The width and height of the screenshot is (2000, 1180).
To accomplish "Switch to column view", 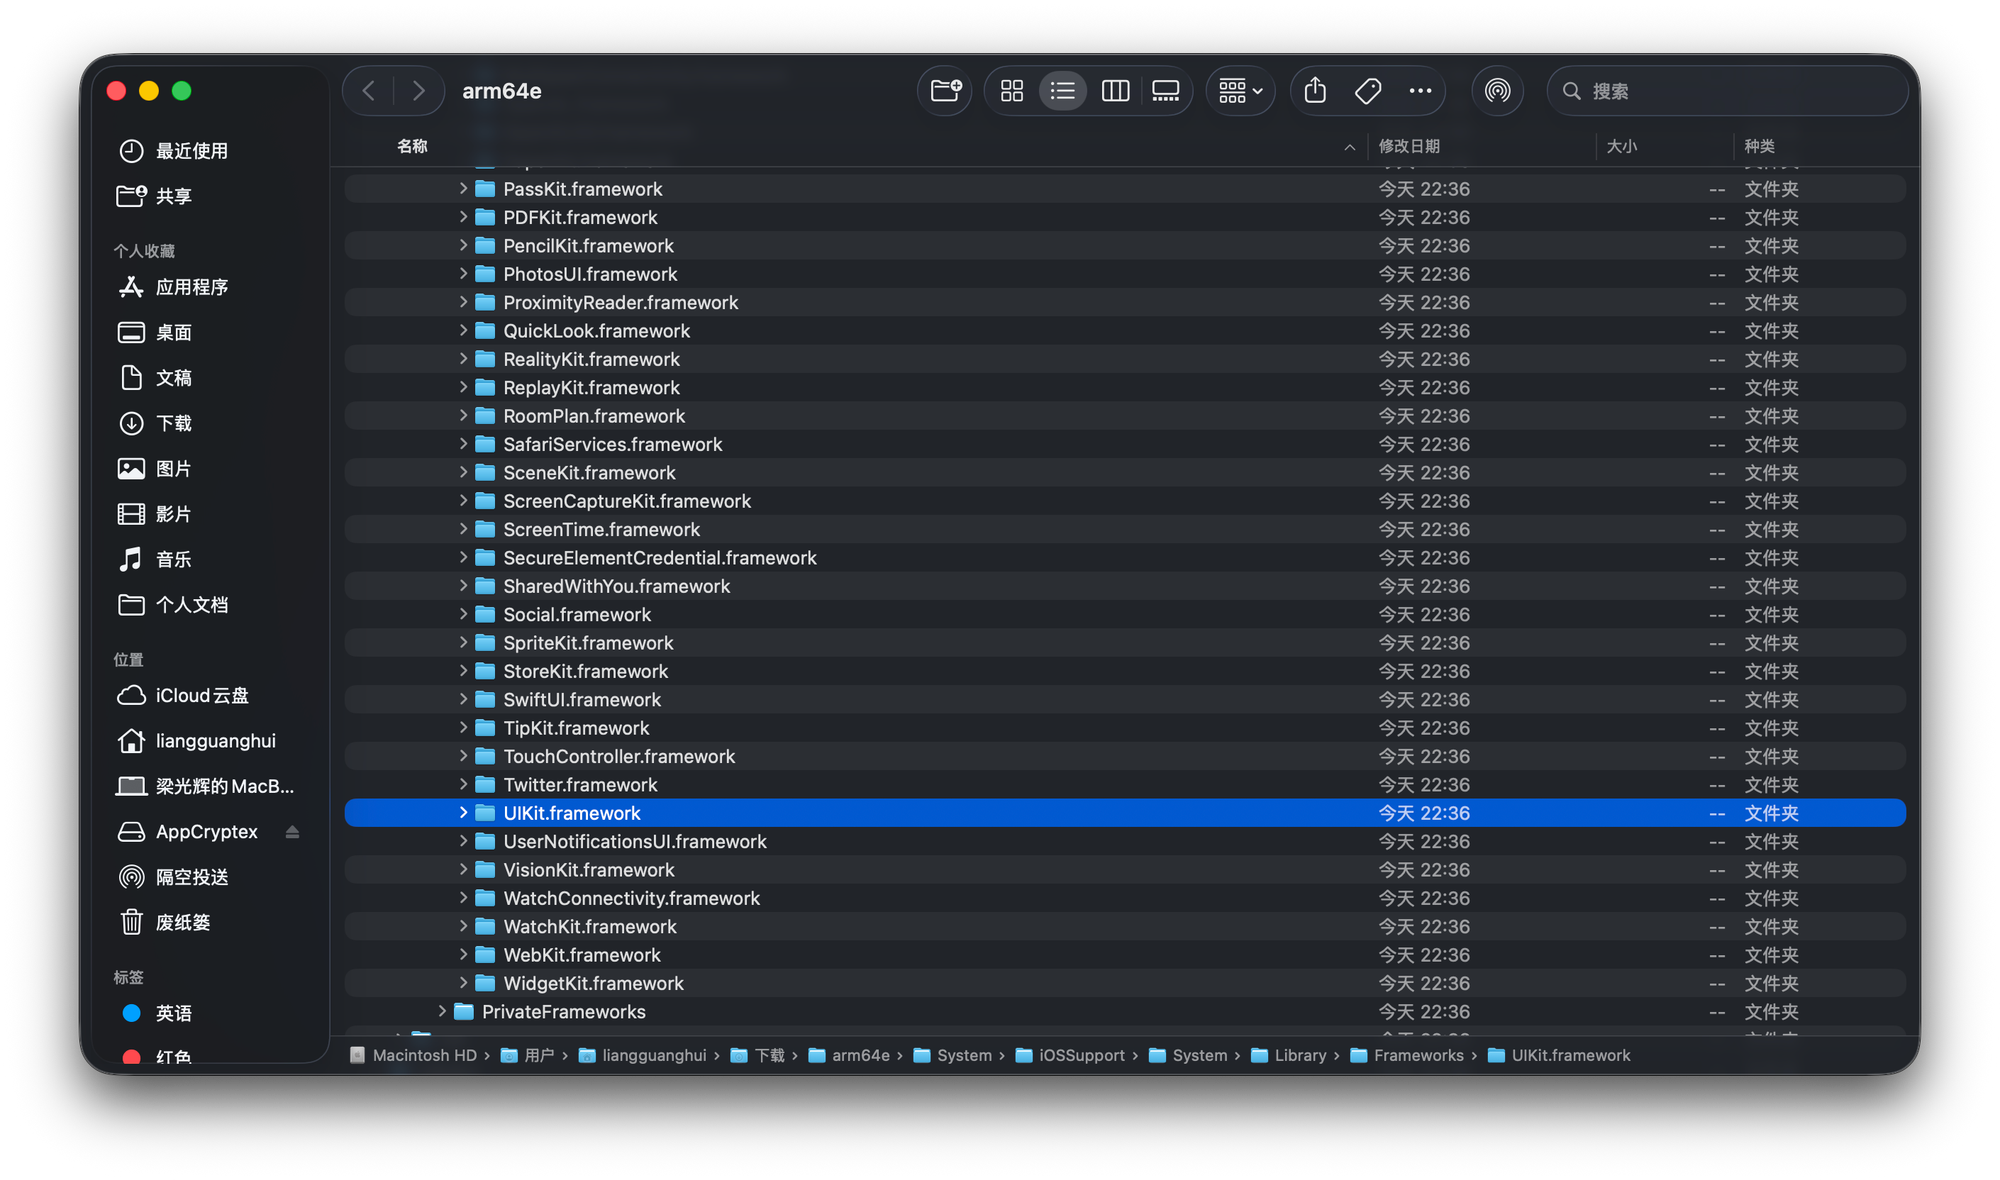I will [x=1115, y=91].
